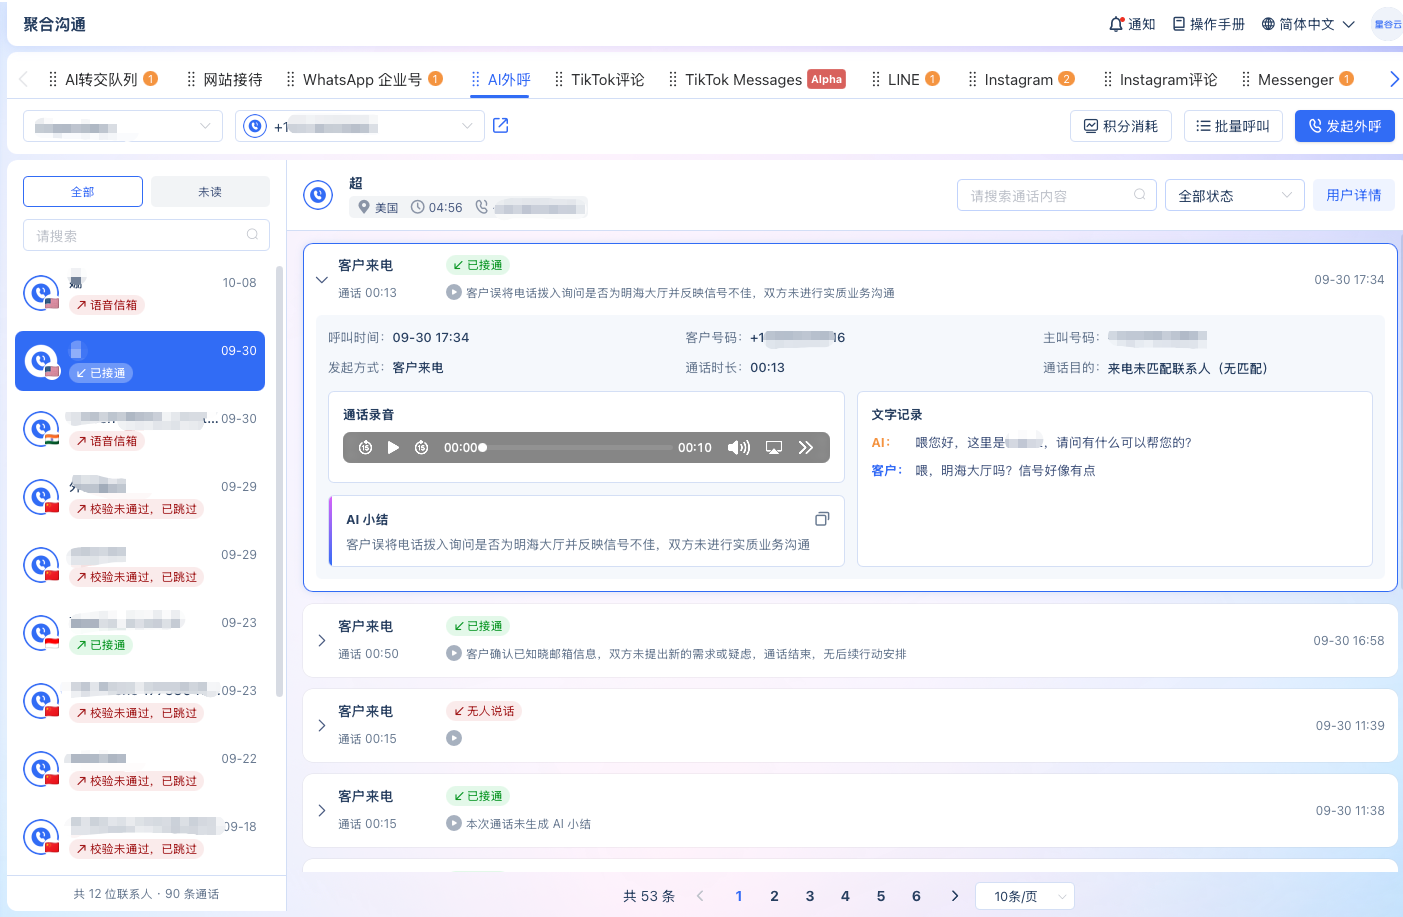The height and width of the screenshot is (917, 1403).
Task: Start a call with 发起外呼
Action: pyautogui.click(x=1345, y=126)
